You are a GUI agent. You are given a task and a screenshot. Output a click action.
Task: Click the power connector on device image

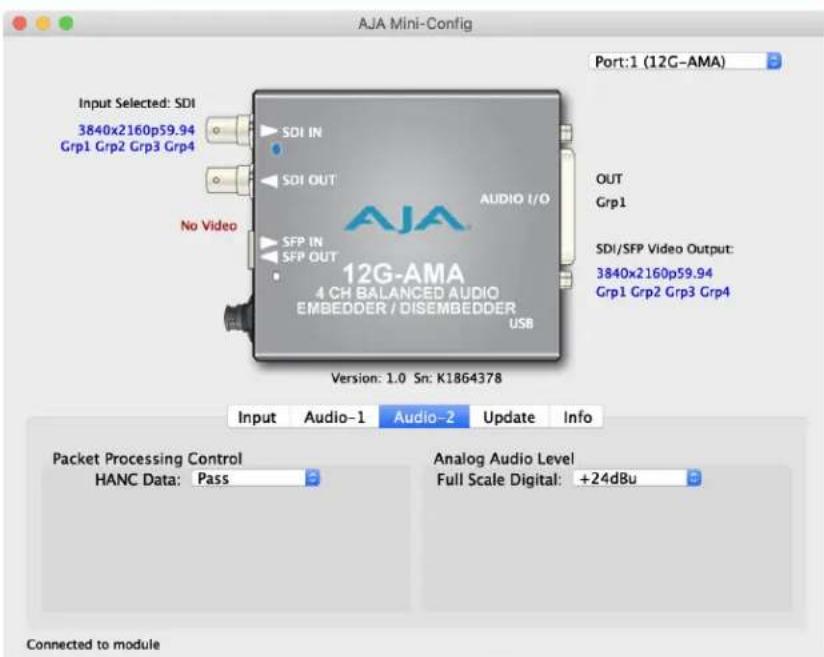coord(238,316)
